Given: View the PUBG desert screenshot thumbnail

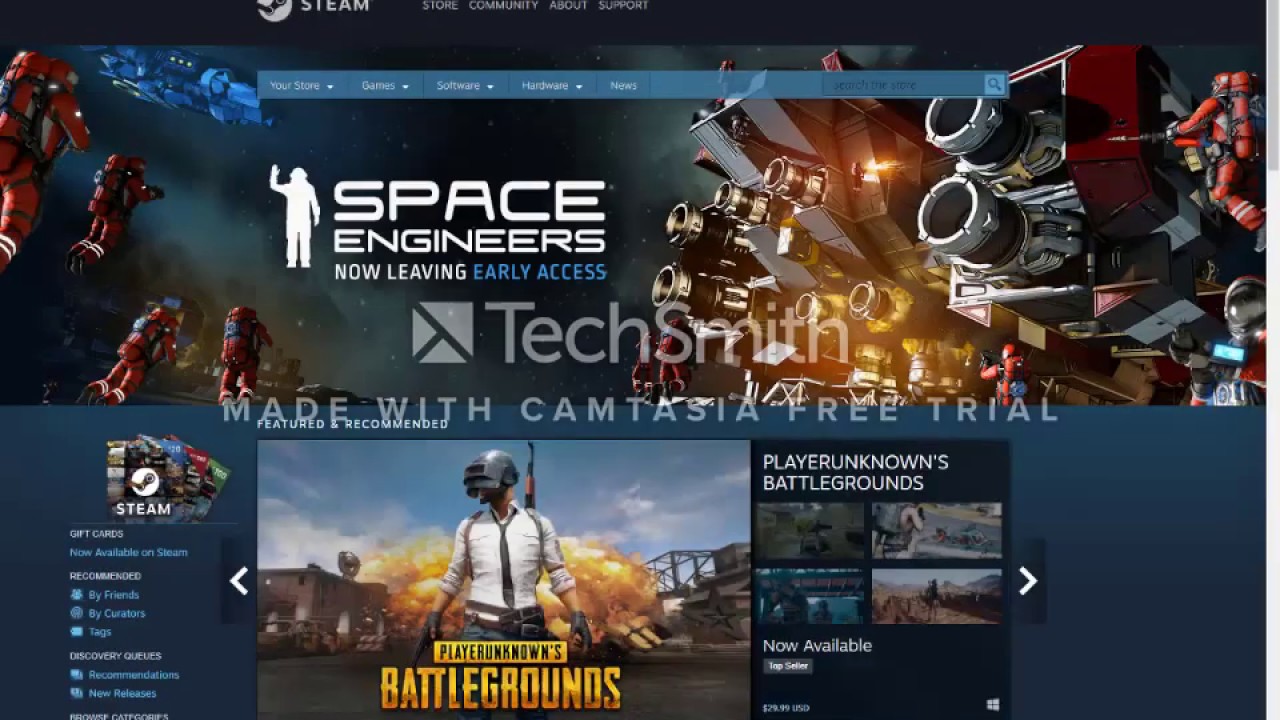Looking at the screenshot, I should (937, 597).
